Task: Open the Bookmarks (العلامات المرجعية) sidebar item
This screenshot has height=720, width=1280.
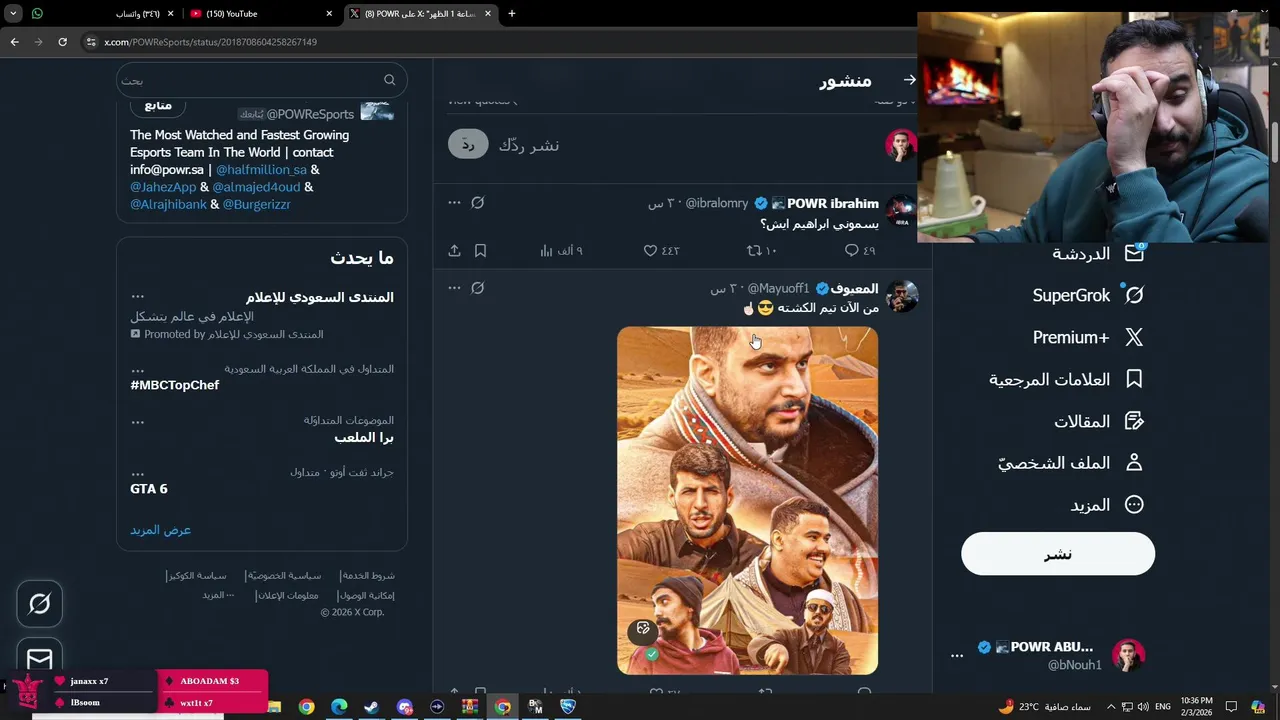Action: [1065, 379]
